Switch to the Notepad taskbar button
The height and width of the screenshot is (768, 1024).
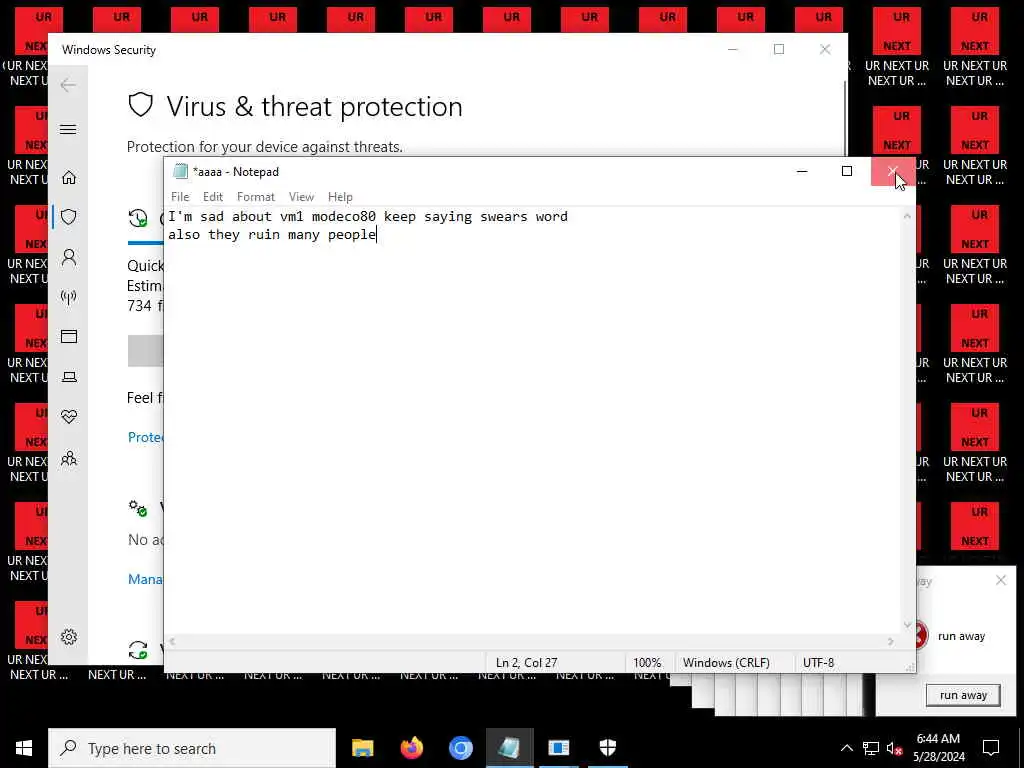509,748
